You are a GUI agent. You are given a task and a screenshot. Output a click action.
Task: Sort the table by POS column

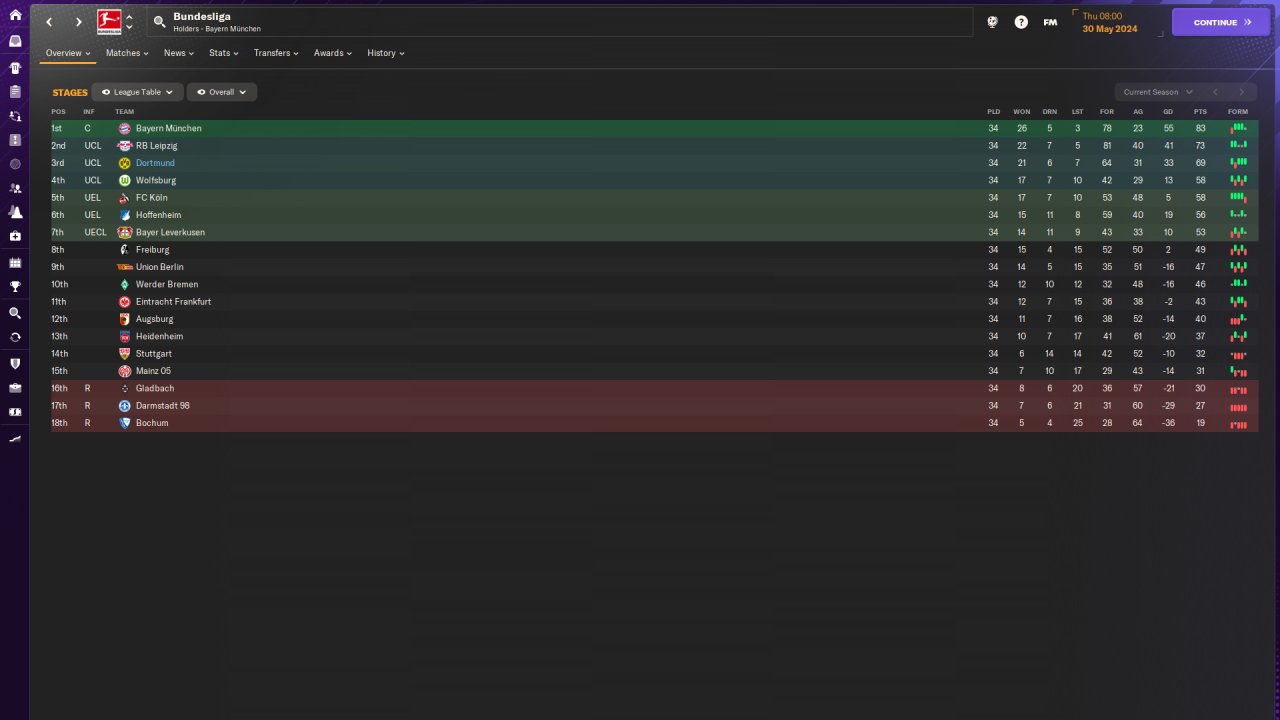coord(58,112)
